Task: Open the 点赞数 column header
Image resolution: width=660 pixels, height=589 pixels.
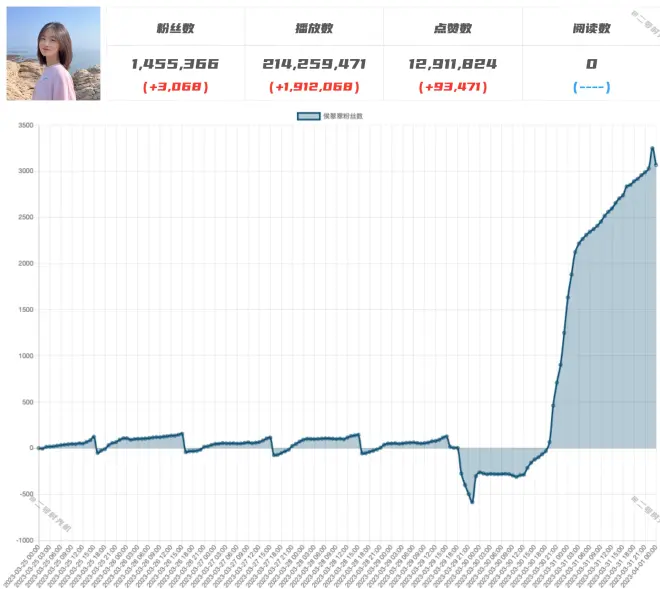Action: tap(453, 28)
